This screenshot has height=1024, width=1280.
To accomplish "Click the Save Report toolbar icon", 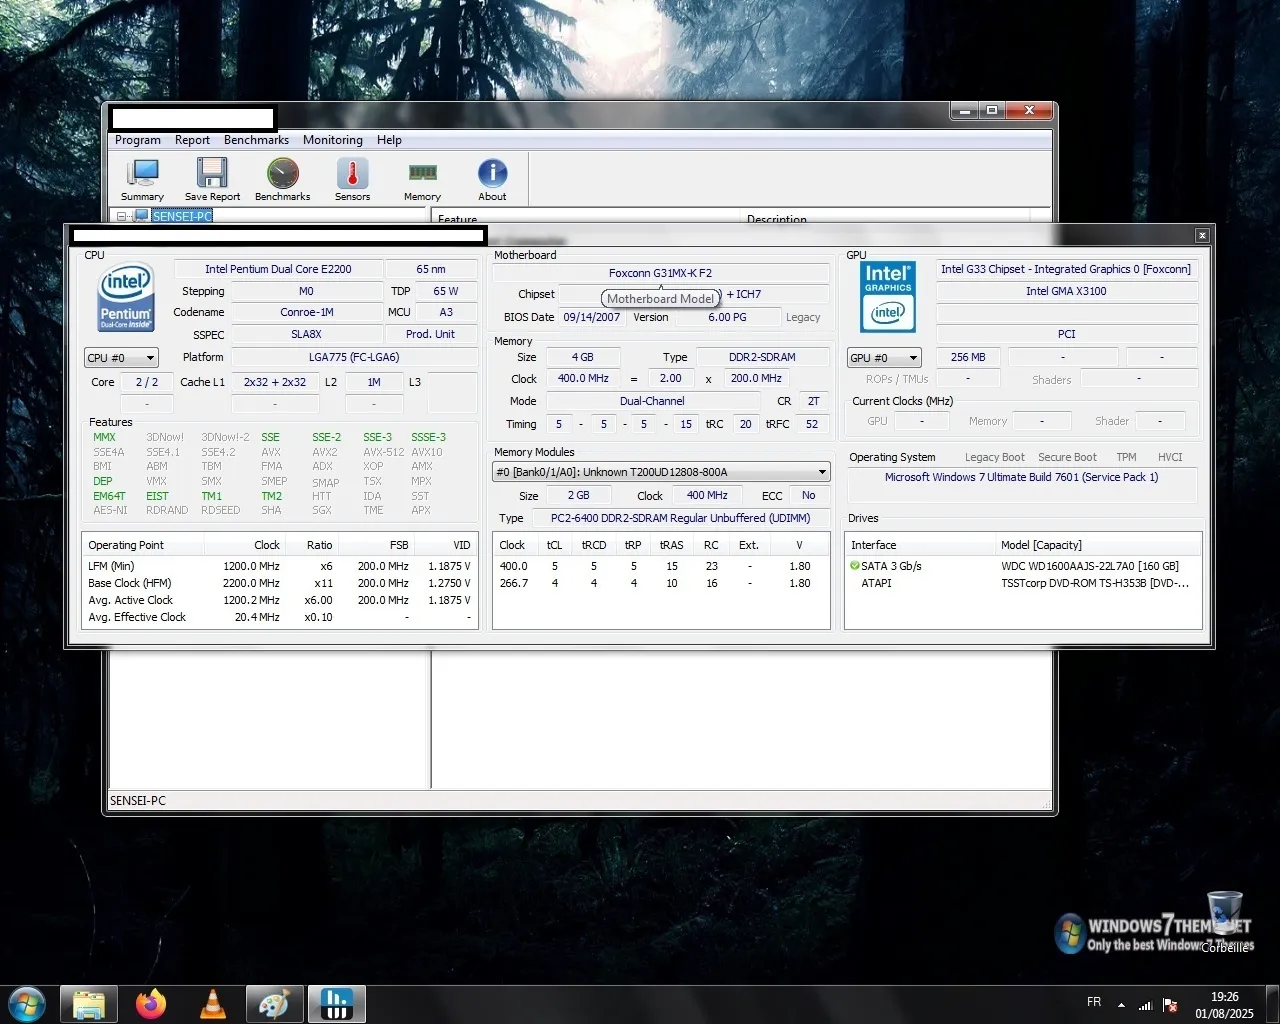I will [211, 178].
